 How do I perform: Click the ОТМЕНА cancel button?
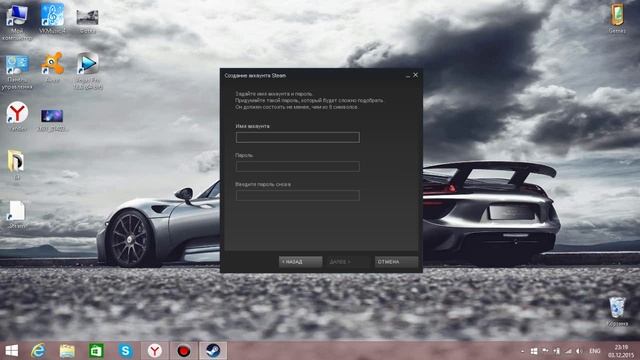(396, 262)
